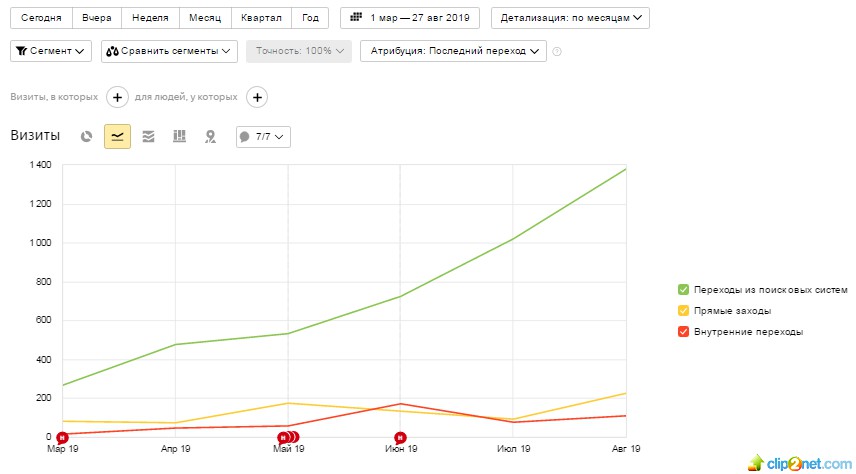This screenshot has height=474, width=856.
Task: Switch to stacked area chart view
Action: point(148,137)
